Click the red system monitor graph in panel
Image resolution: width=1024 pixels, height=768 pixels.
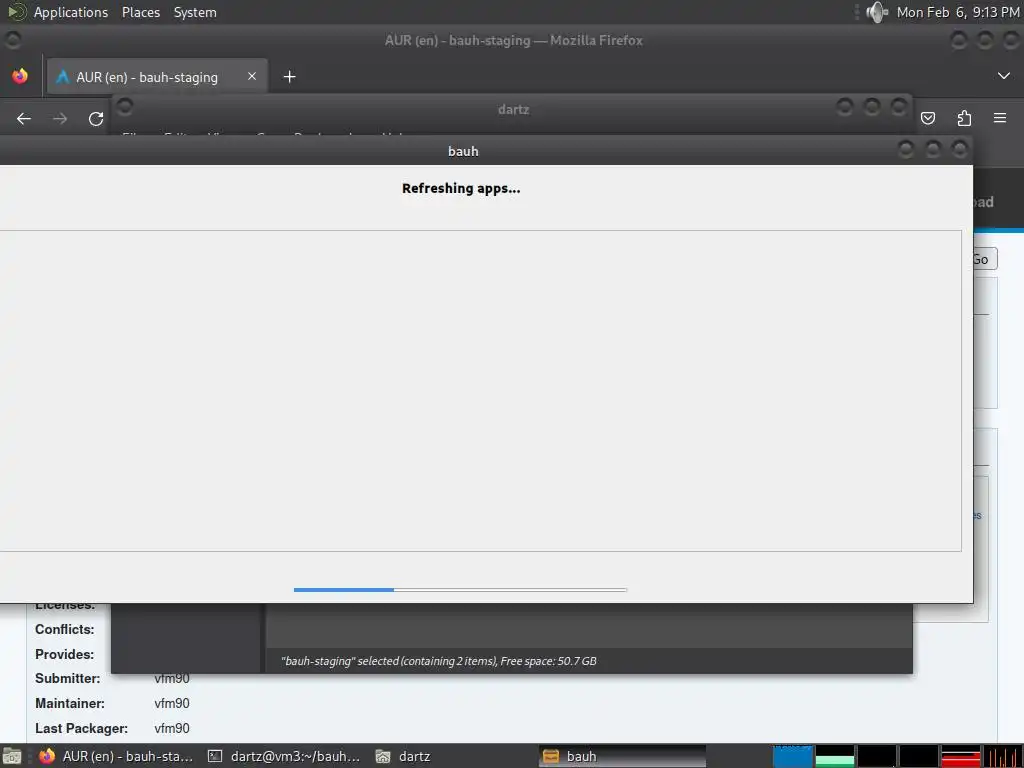pyautogui.click(x=961, y=756)
